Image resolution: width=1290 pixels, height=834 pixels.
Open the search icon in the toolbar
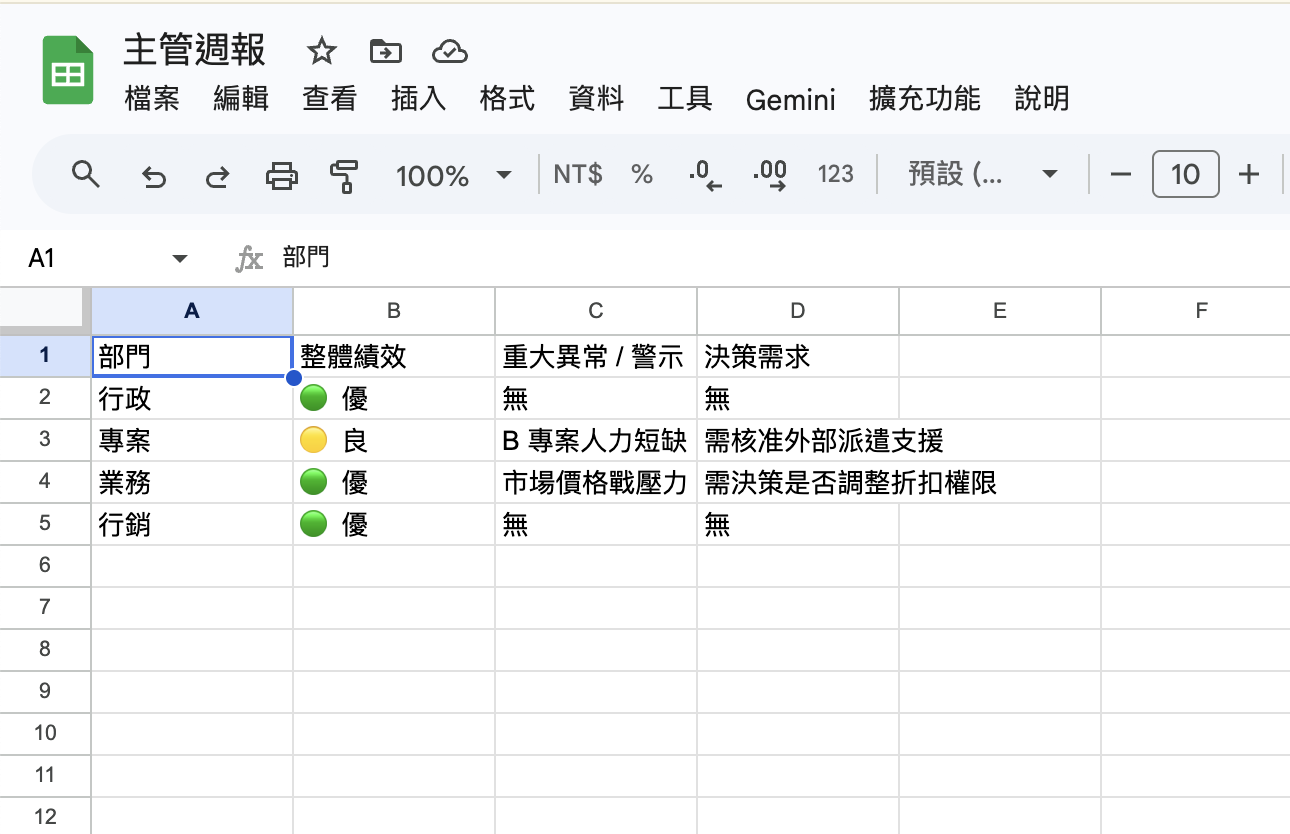click(x=86, y=174)
